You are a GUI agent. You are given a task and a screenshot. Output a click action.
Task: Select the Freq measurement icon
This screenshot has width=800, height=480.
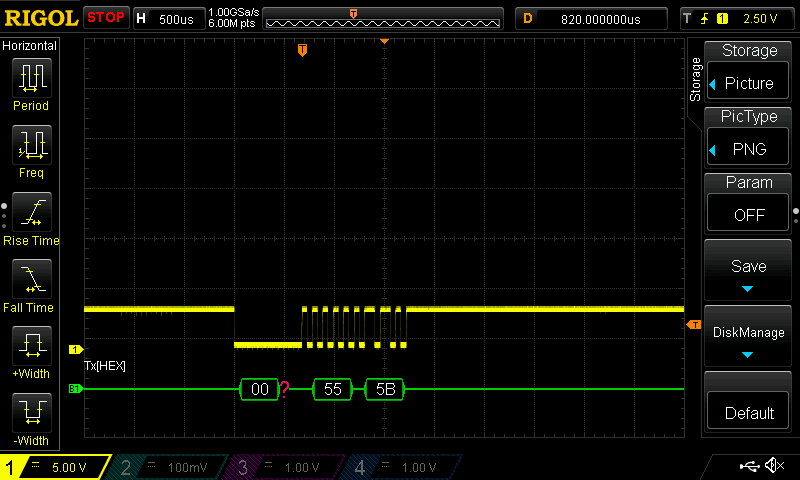[32, 145]
